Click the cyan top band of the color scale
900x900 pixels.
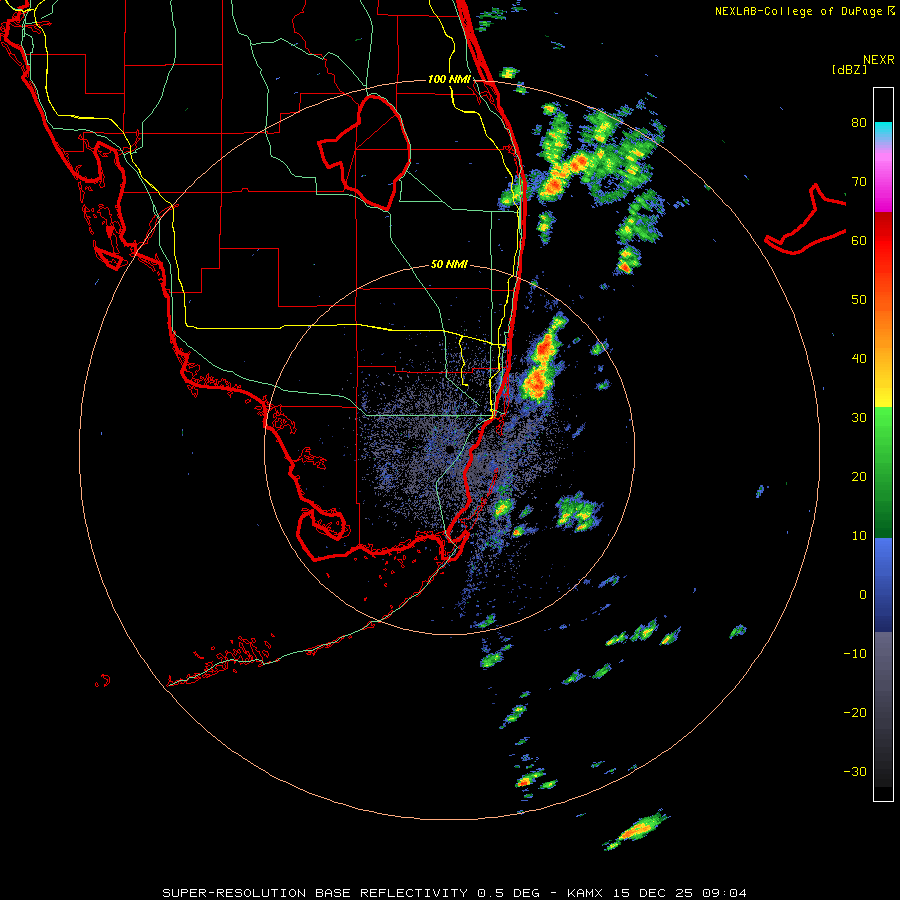[x=883, y=131]
